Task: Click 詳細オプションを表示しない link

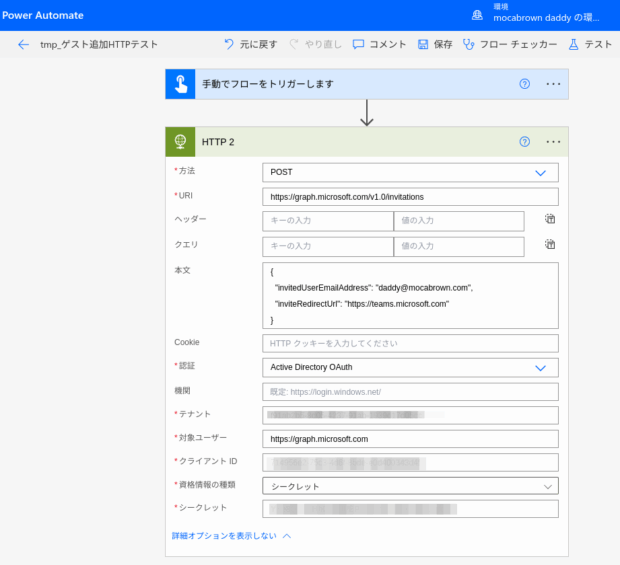Action: 231,536
